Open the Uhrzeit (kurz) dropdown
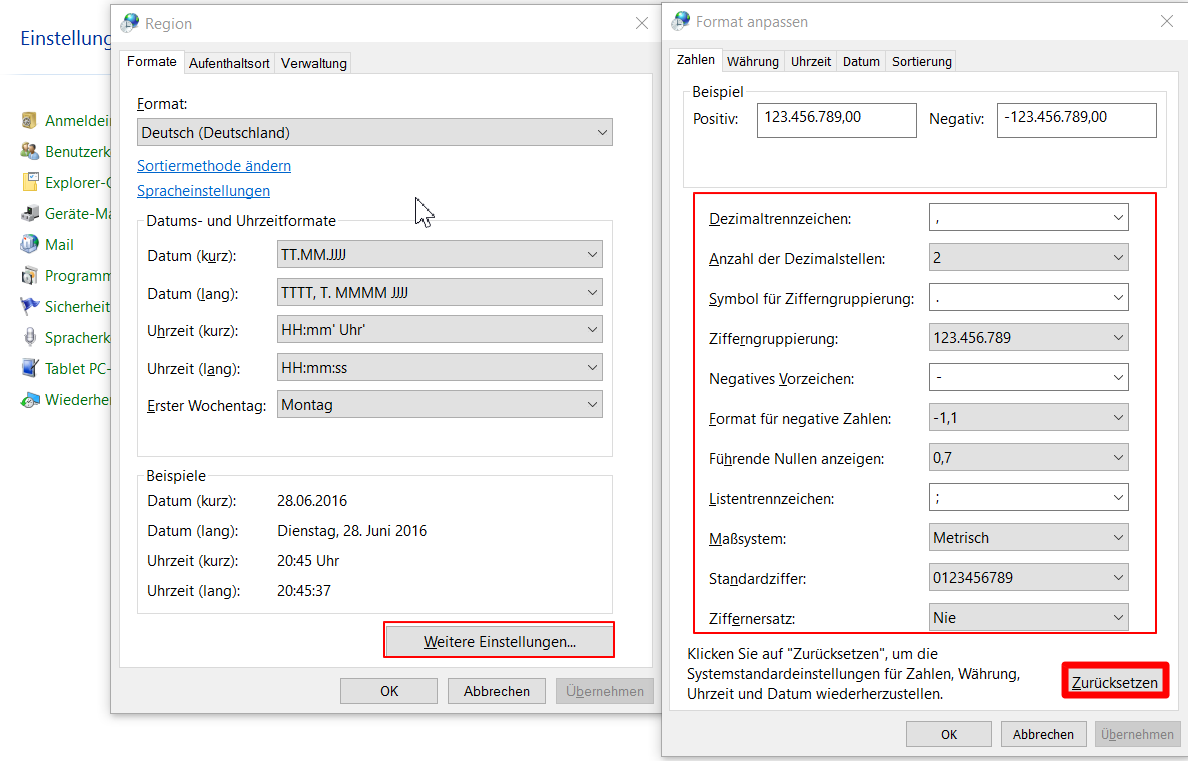Image resolution: width=1188 pixels, height=761 pixels. 439,330
